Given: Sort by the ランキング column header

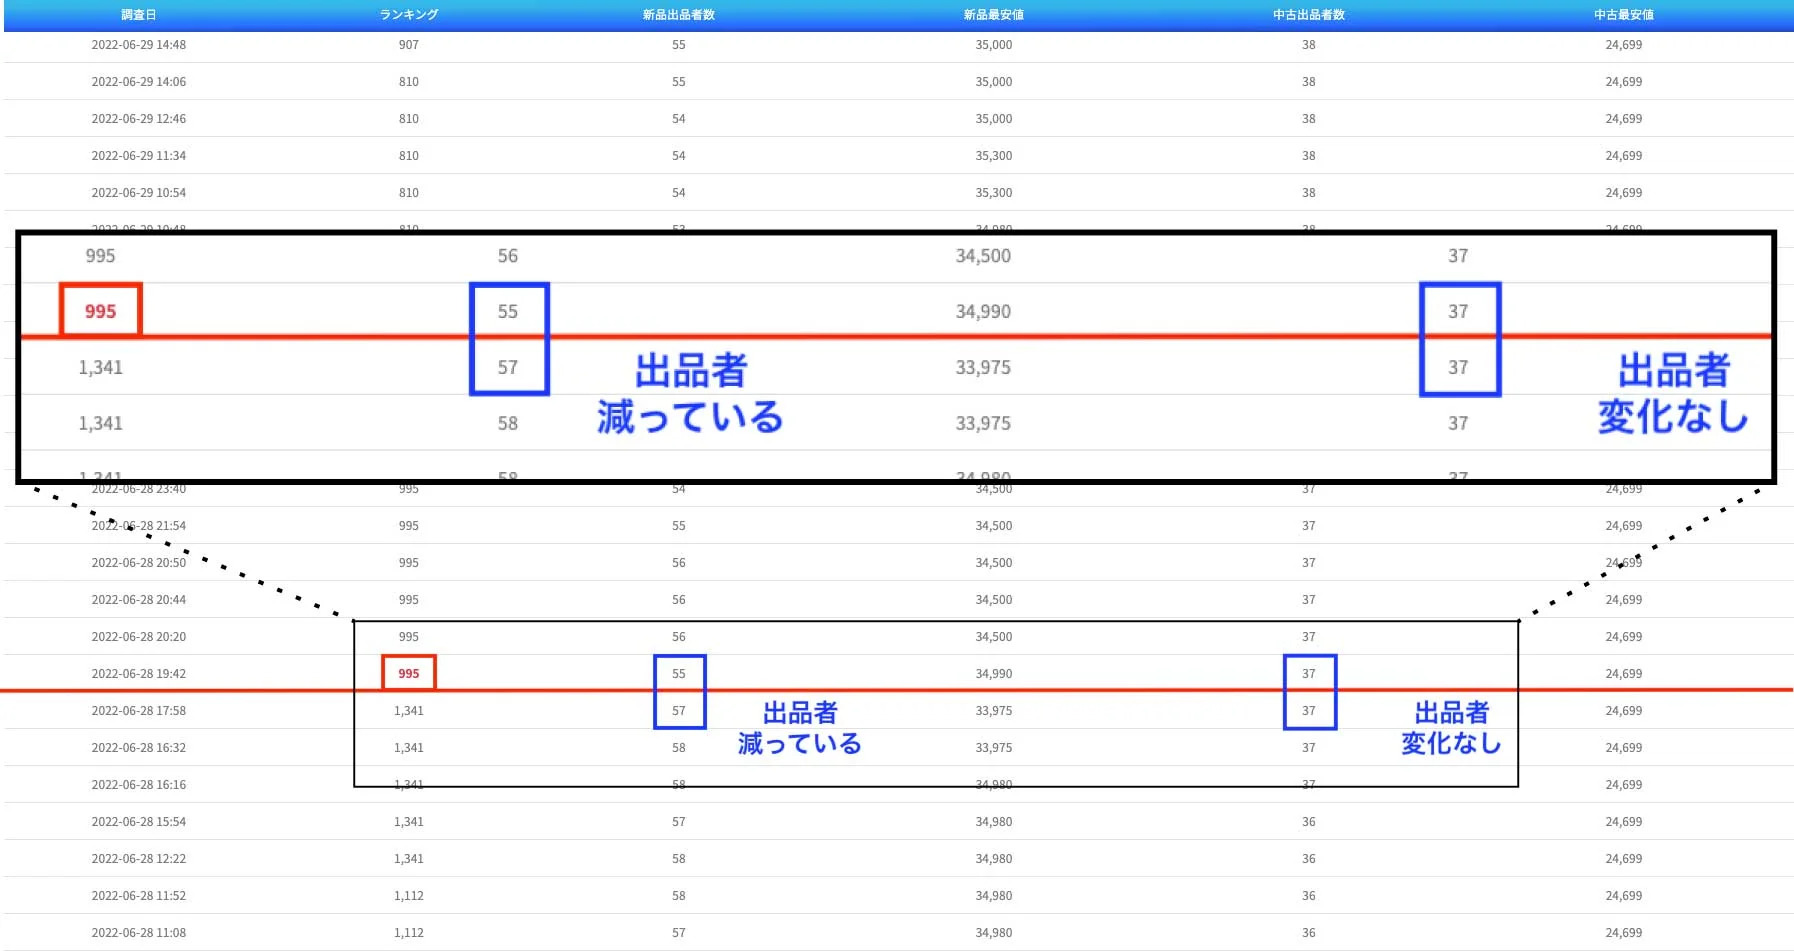Looking at the screenshot, I should point(408,15).
